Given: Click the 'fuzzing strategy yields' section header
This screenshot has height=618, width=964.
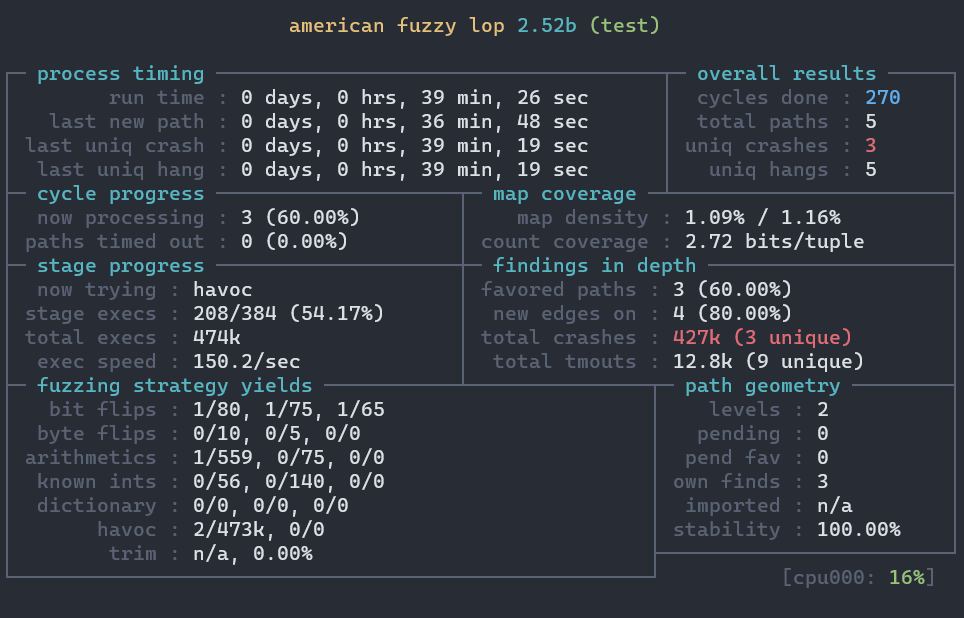Looking at the screenshot, I should coord(175,386).
